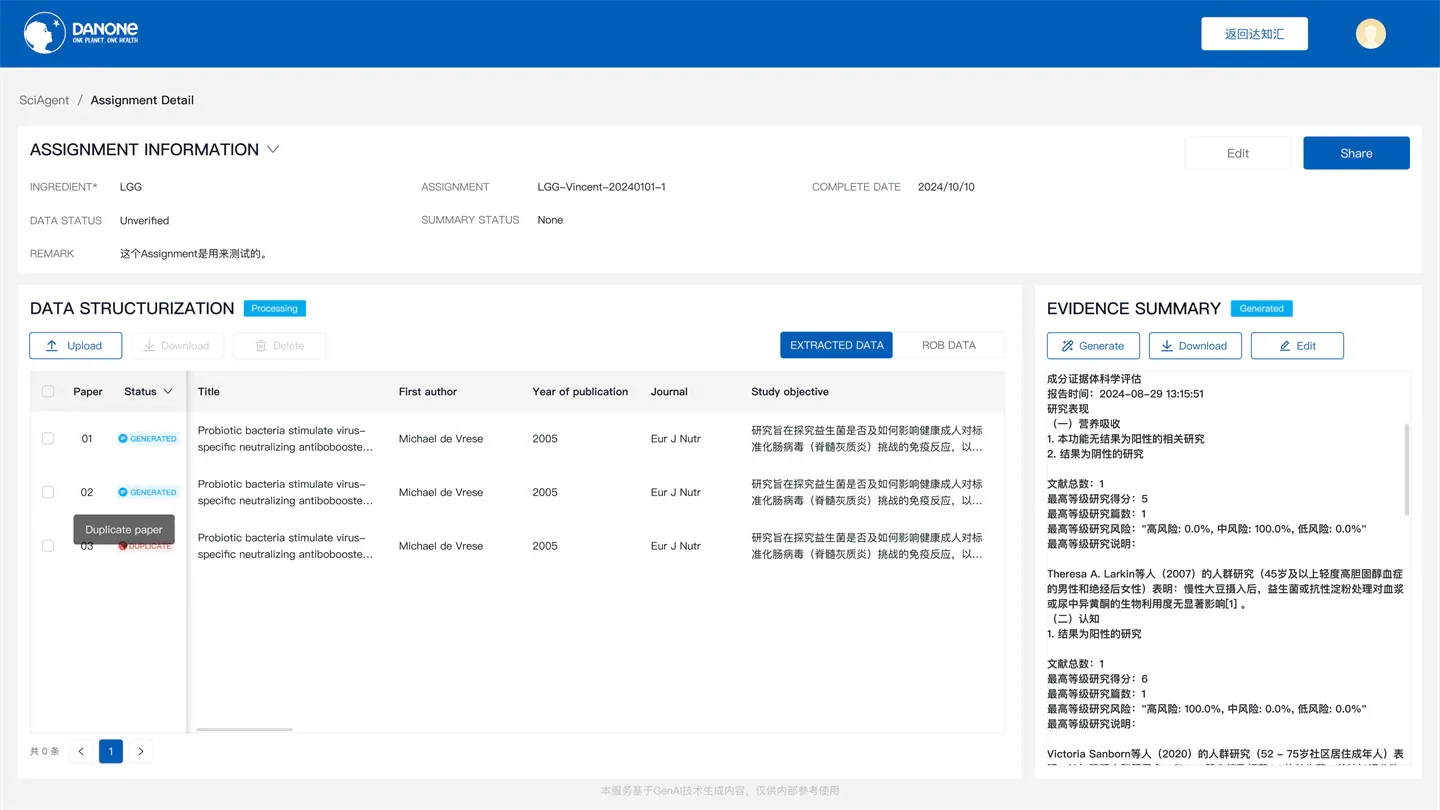This screenshot has width=1440, height=810.
Task: Click the First author column header
Action: [x=428, y=392]
